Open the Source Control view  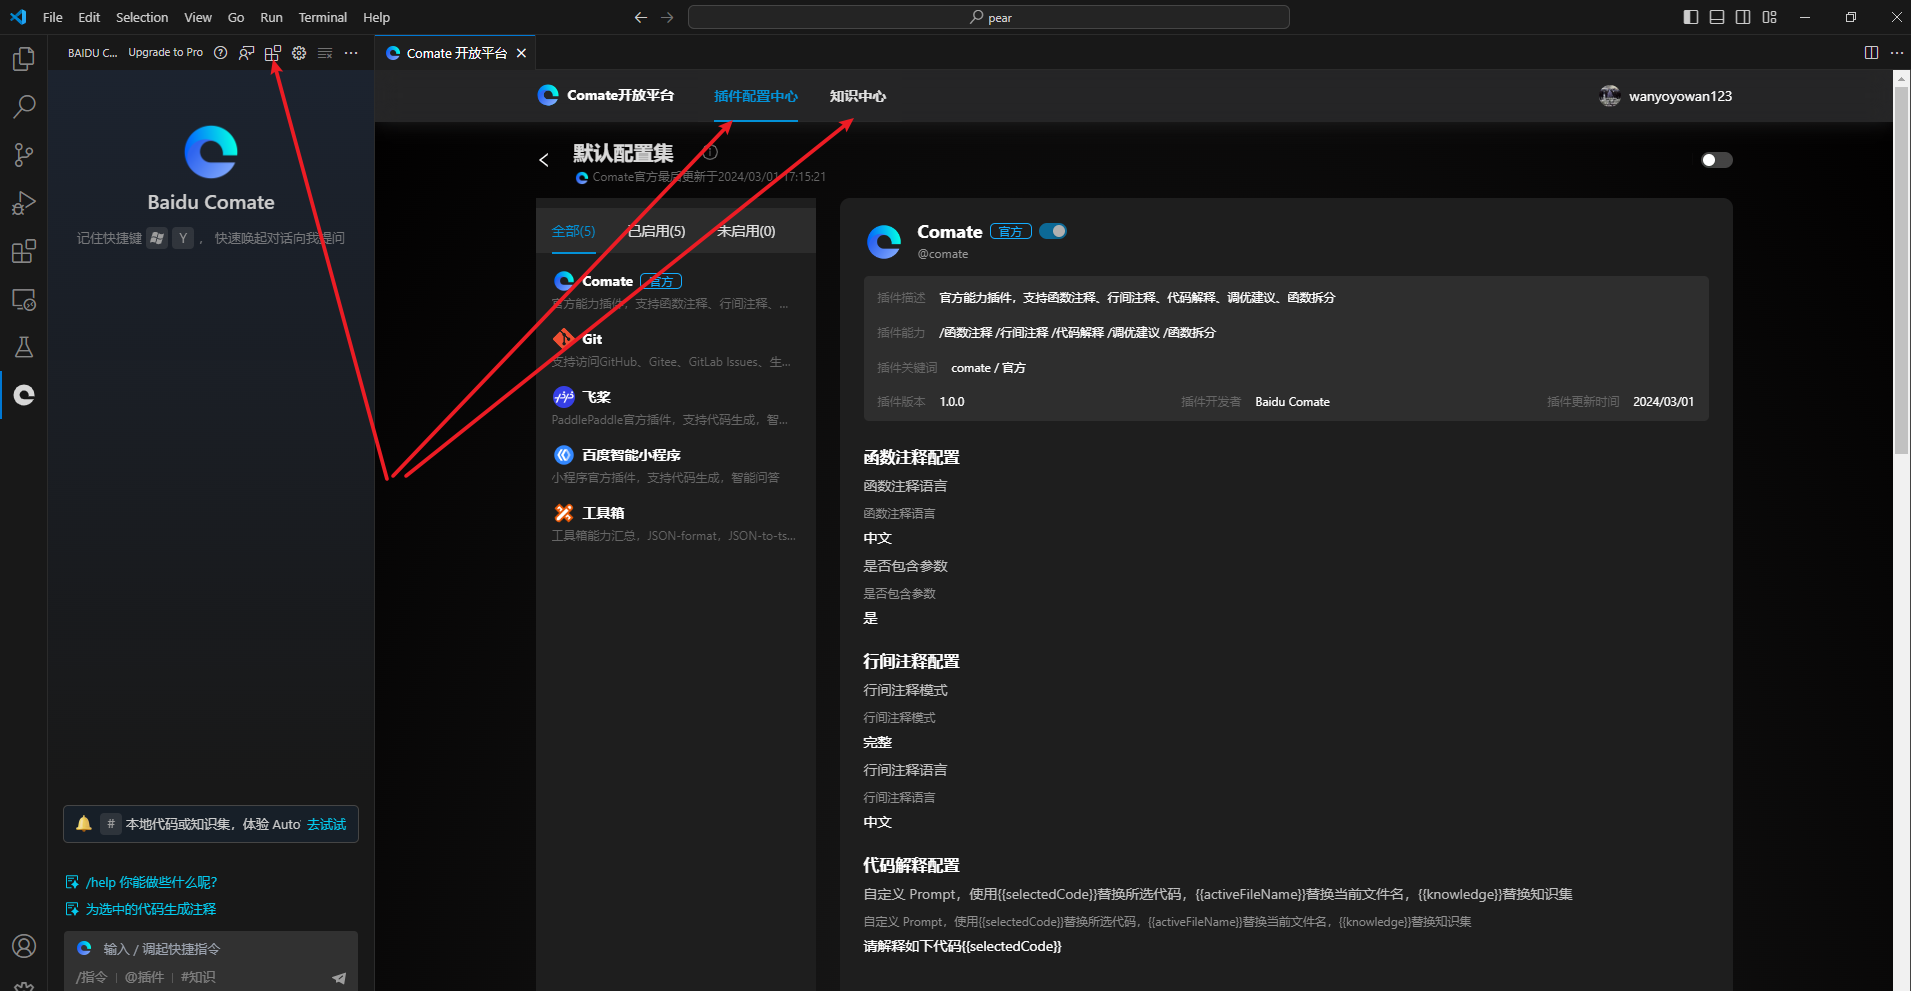pos(24,154)
